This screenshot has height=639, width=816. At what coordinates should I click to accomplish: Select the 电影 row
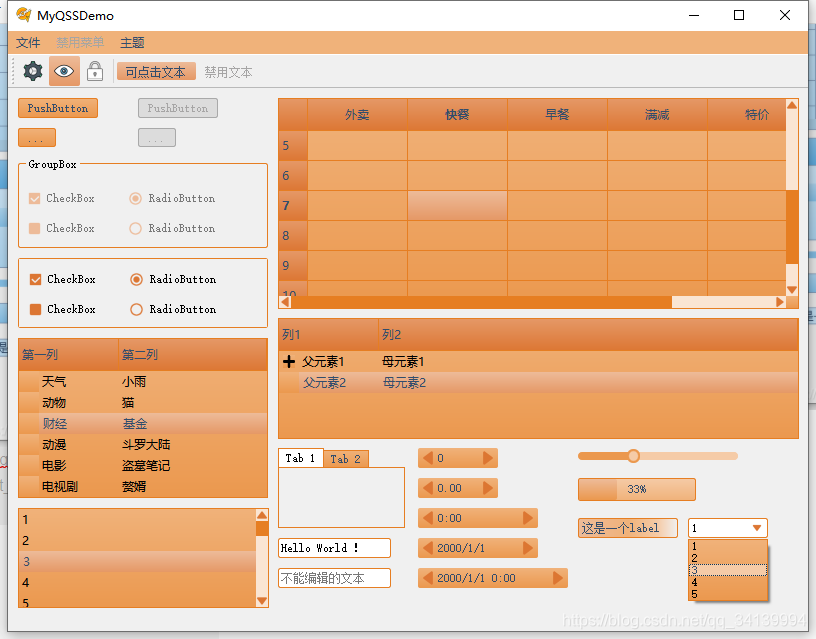point(143,466)
